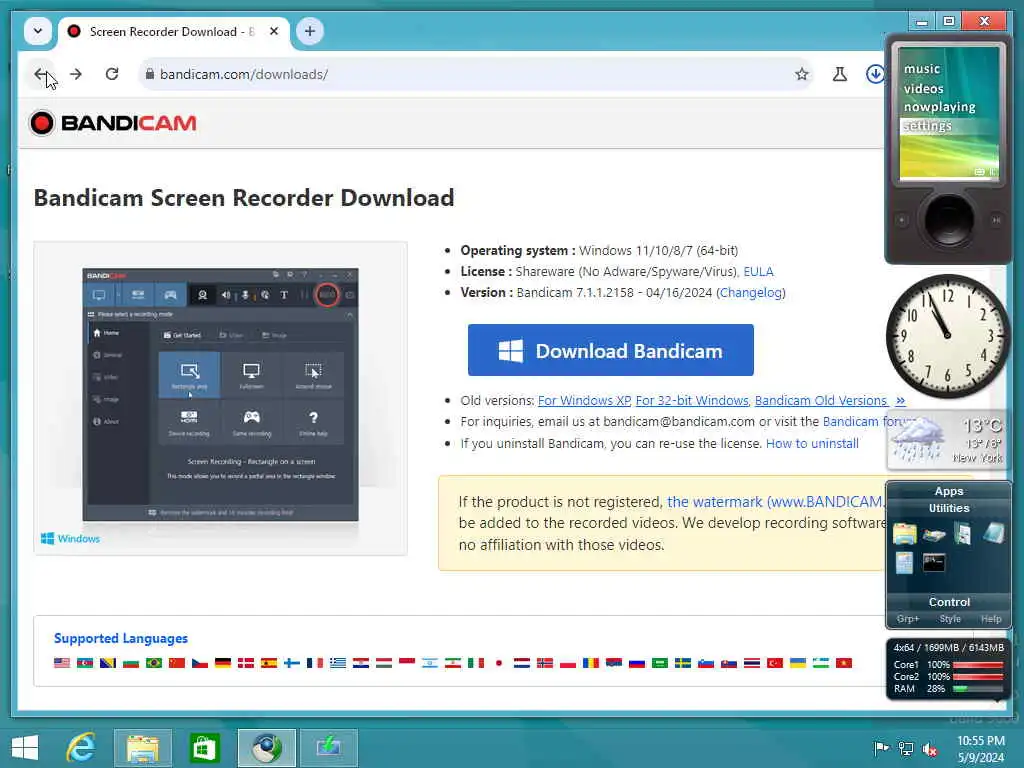Click Help in the launcher gadget

[x=991, y=619]
